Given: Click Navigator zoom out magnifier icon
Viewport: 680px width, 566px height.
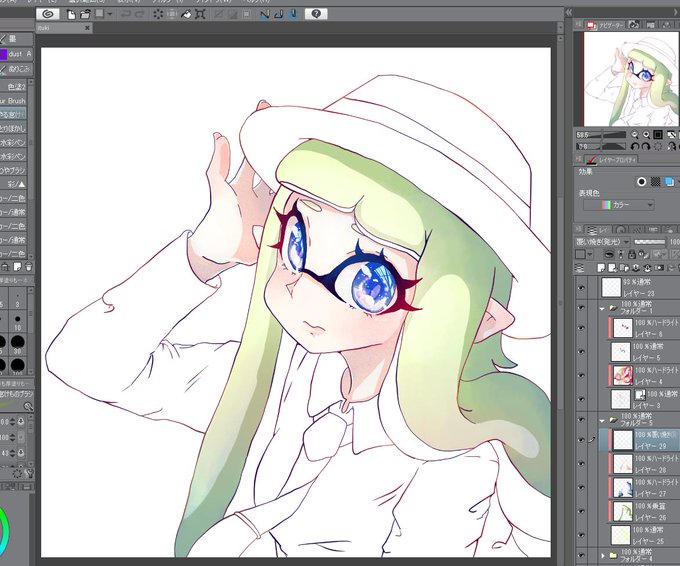Looking at the screenshot, I should [635, 135].
